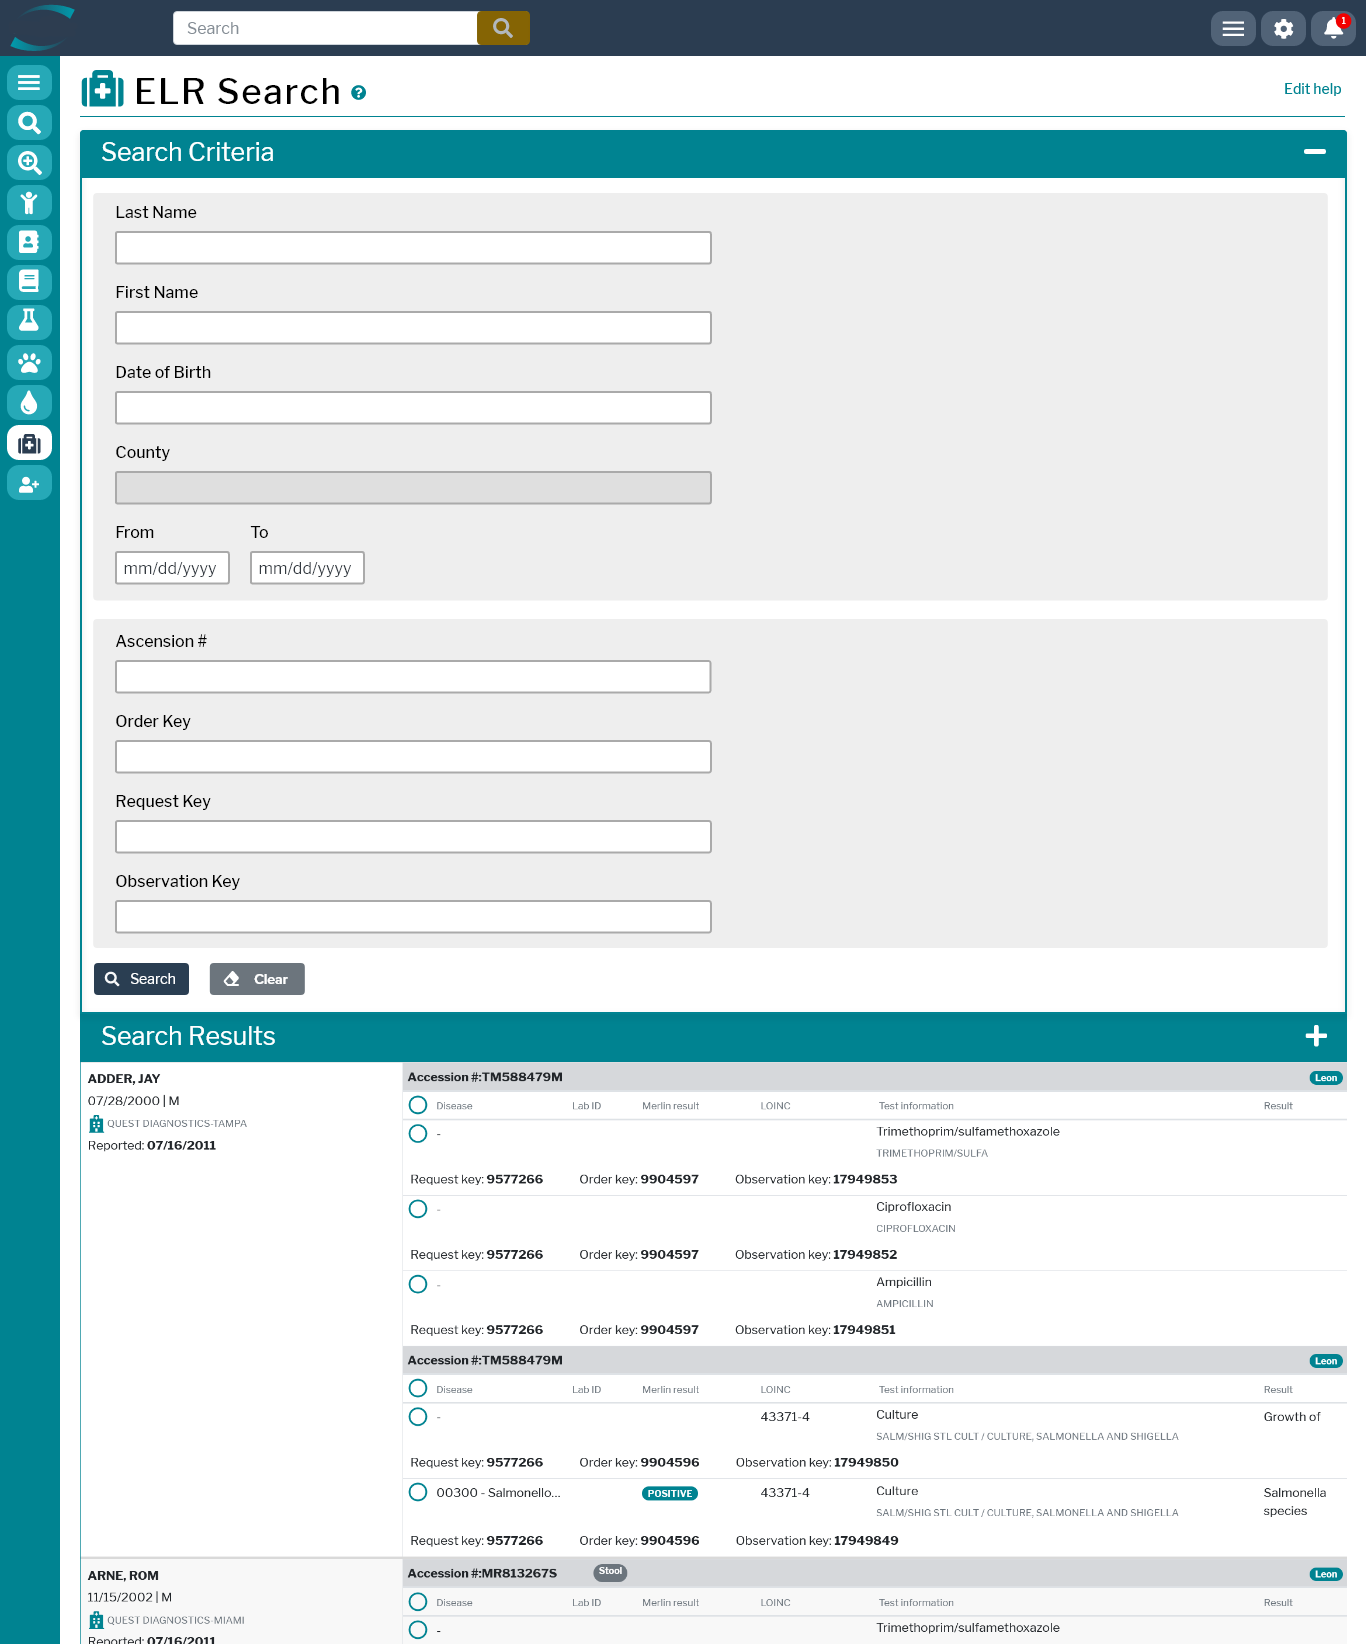
Task: Click the active medical kit sidebar icon
Action: 29,443
